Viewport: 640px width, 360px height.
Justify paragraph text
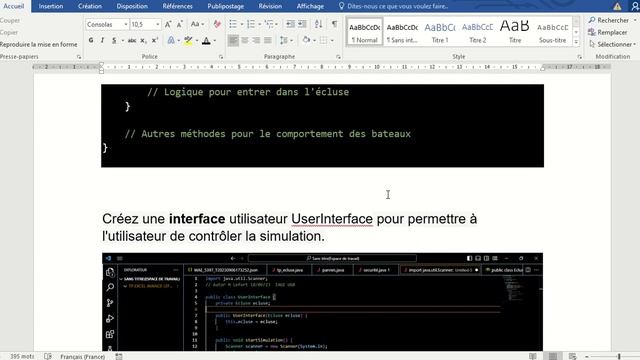[x=268, y=40]
